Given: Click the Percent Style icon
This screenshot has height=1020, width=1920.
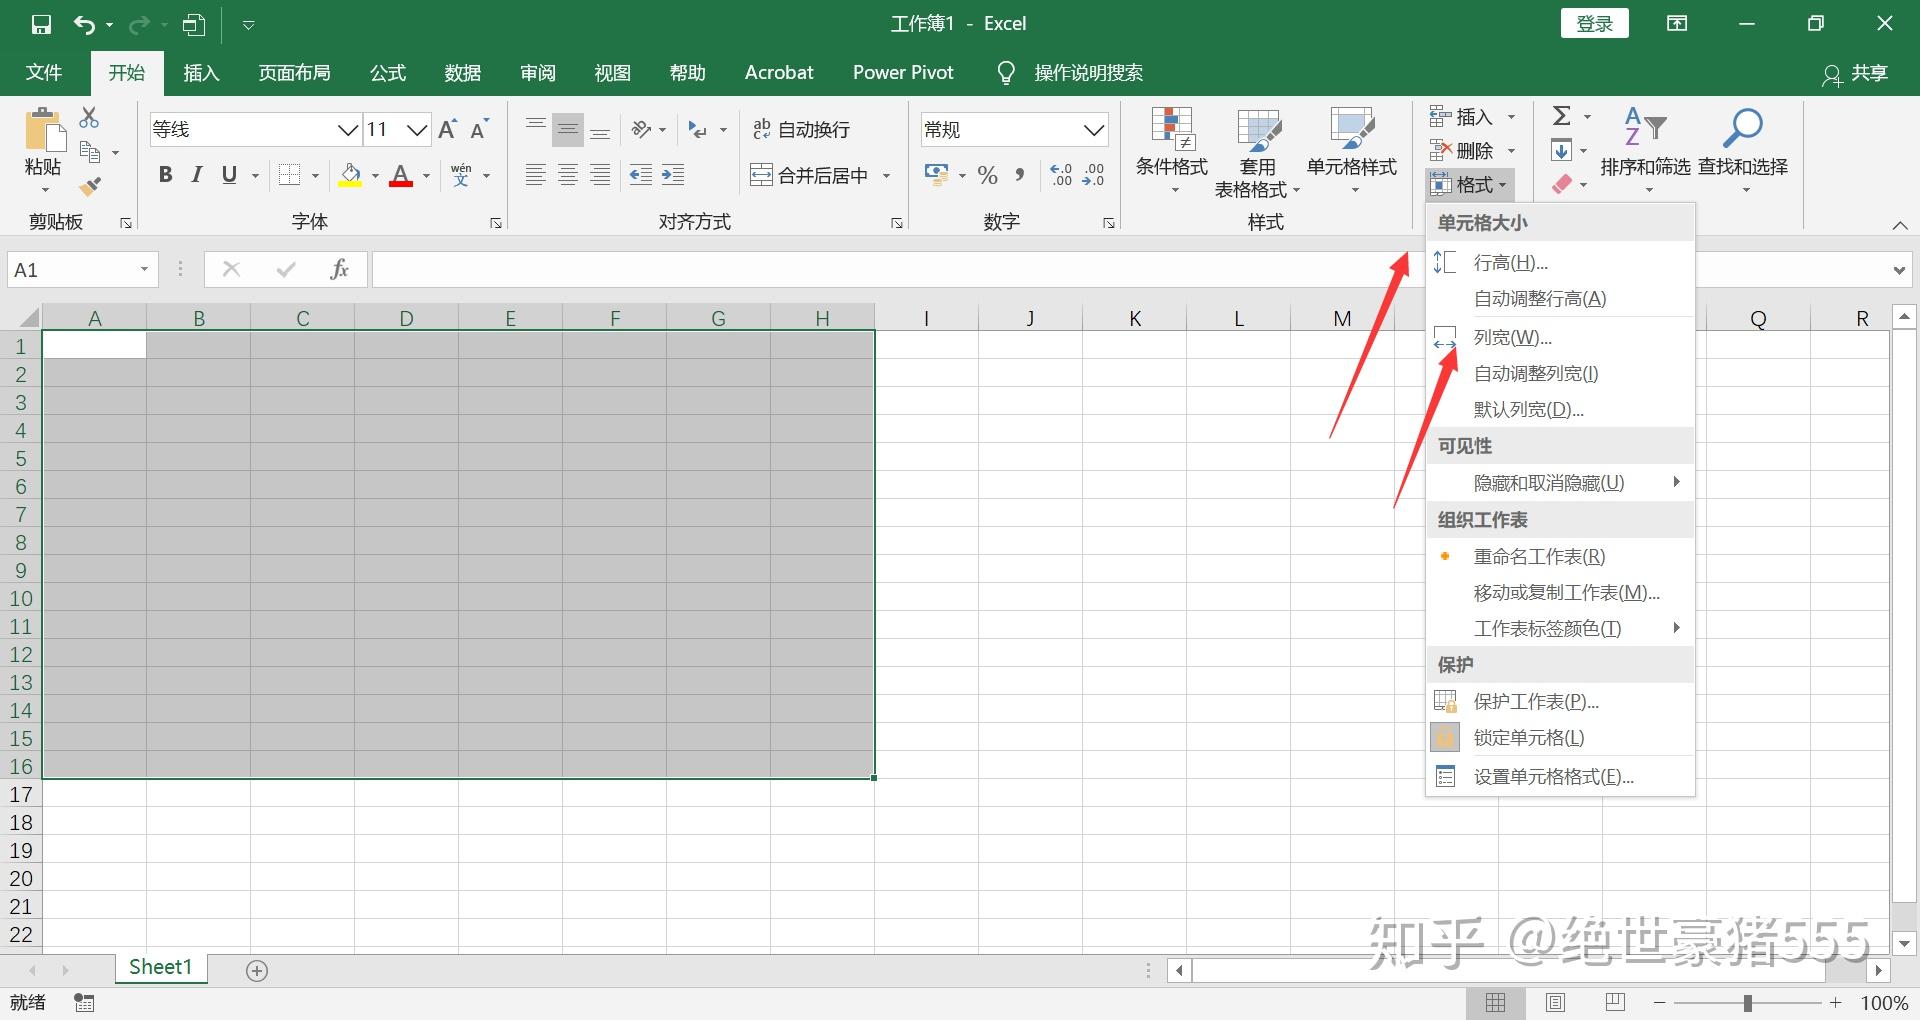Looking at the screenshot, I should click(x=988, y=175).
